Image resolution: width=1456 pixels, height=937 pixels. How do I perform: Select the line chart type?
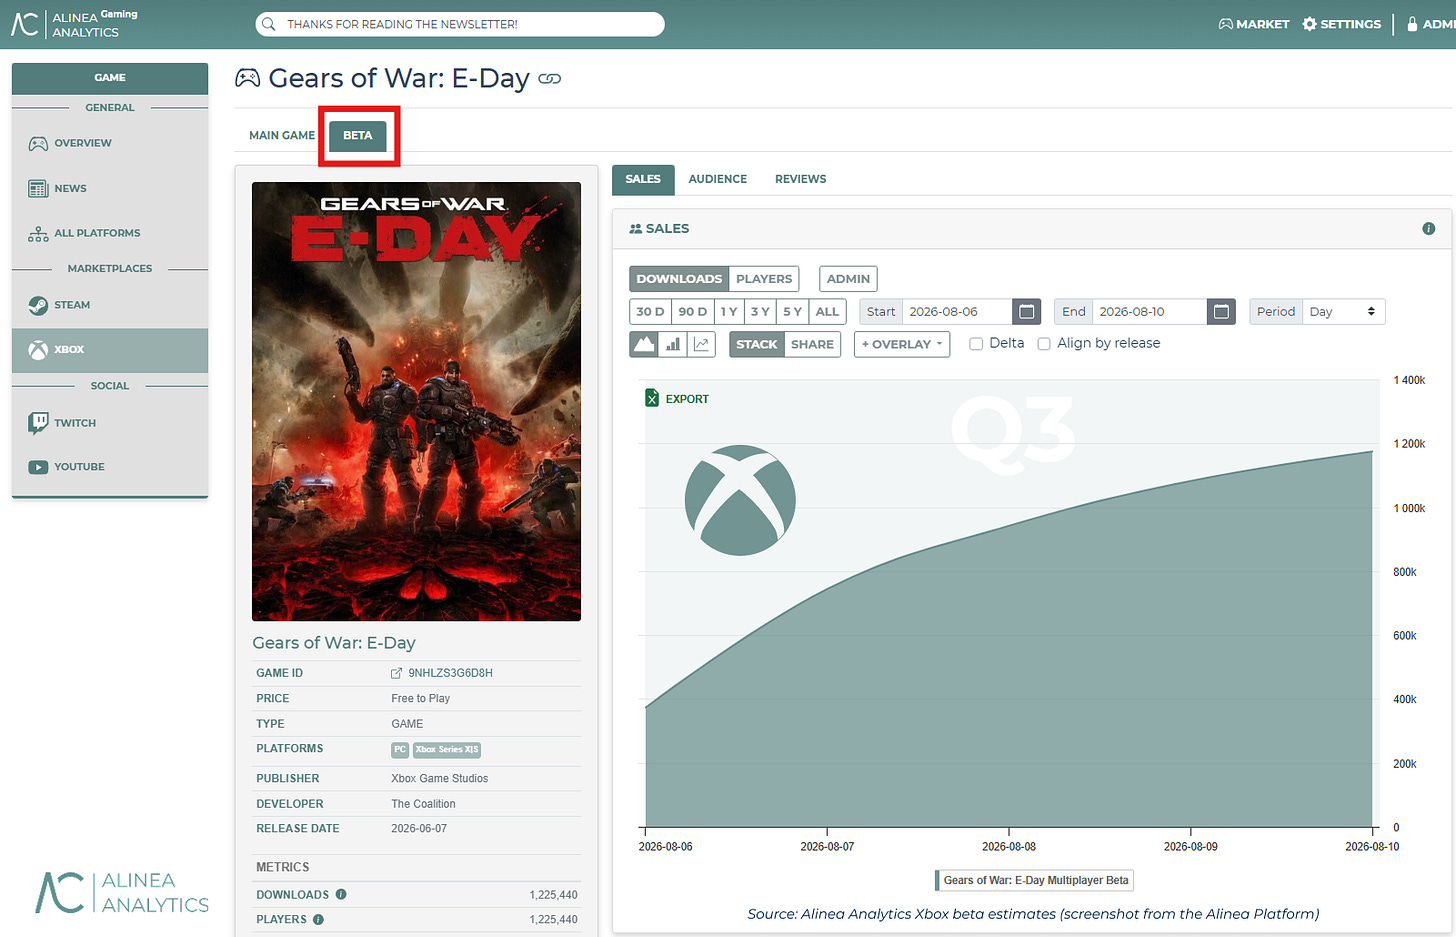[x=701, y=344]
